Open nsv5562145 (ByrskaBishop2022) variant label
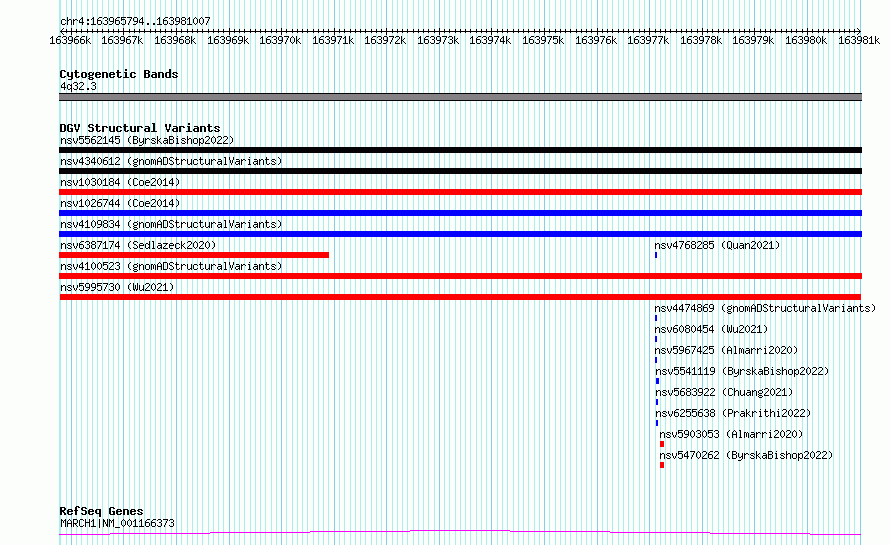The width and height of the screenshot is (890, 545). pyautogui.click(x=147, y=140)
